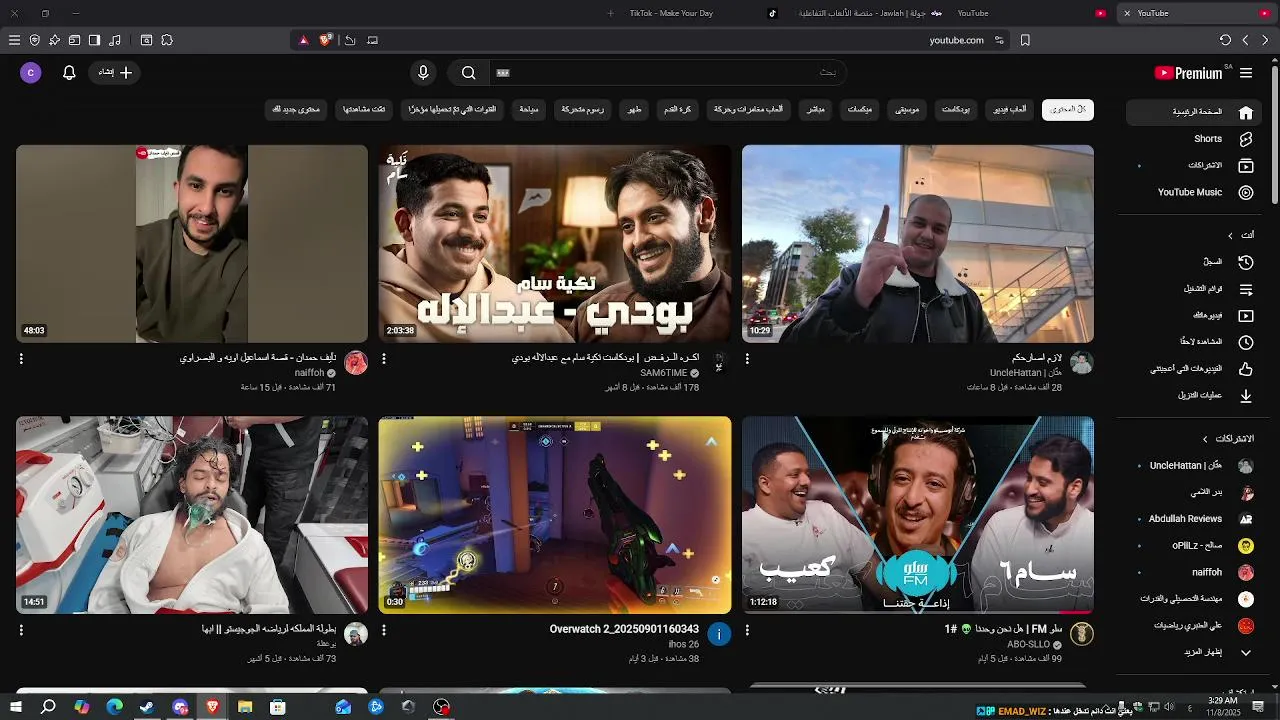Open site settings icon next to youtube.com
The height and width of the screenshot is (720, 1280).
point(999,40)
